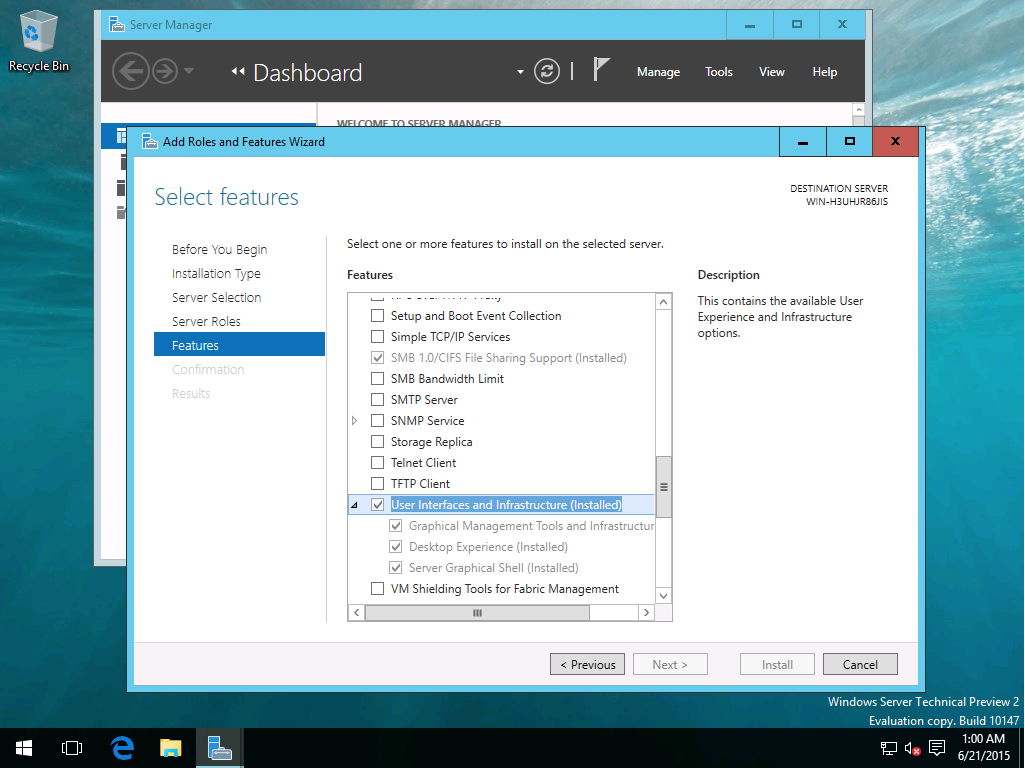Viewport: 1025px width, 768px height.
Task: Click the Action Center tray icon
Action: point(937,748)
